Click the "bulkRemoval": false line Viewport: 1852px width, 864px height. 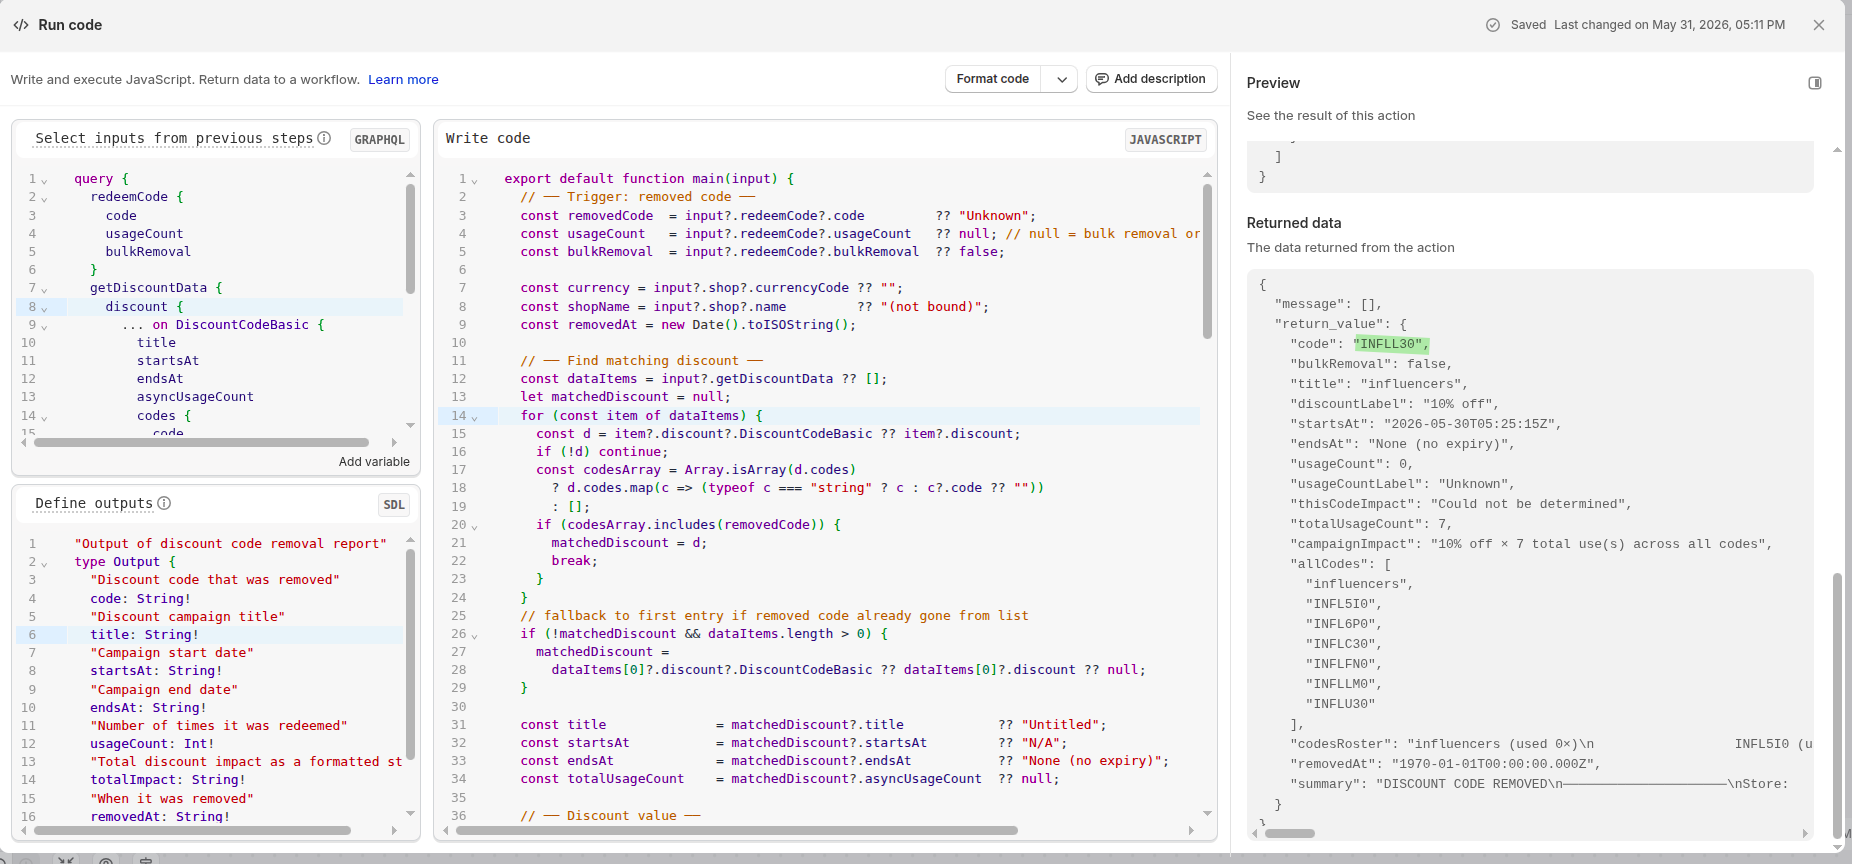tap(1371, 364)
